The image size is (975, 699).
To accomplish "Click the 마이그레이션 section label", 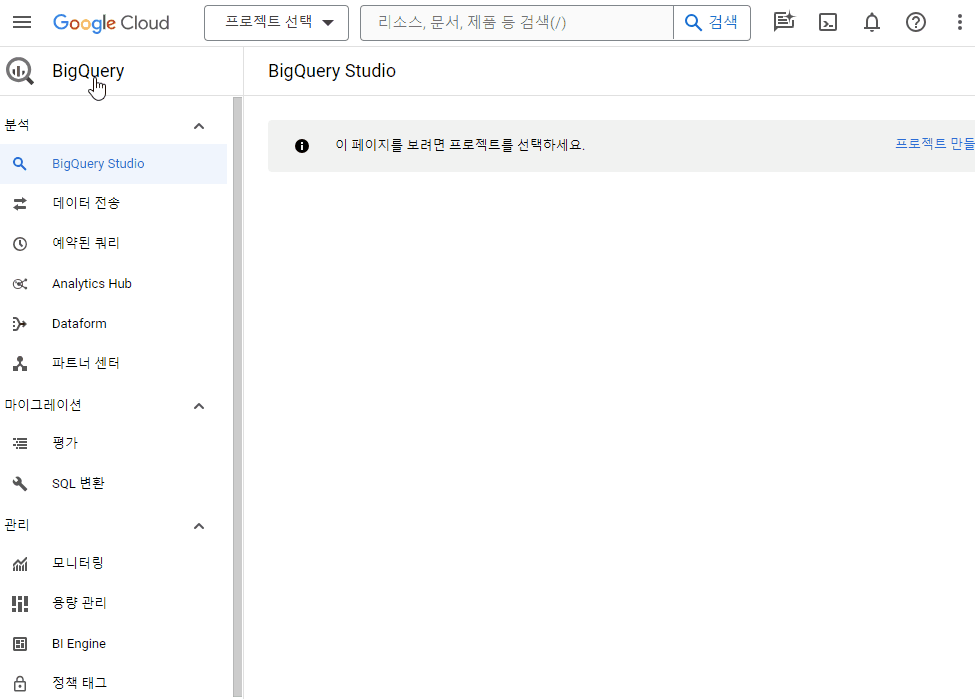I will [x=43, y=405].
